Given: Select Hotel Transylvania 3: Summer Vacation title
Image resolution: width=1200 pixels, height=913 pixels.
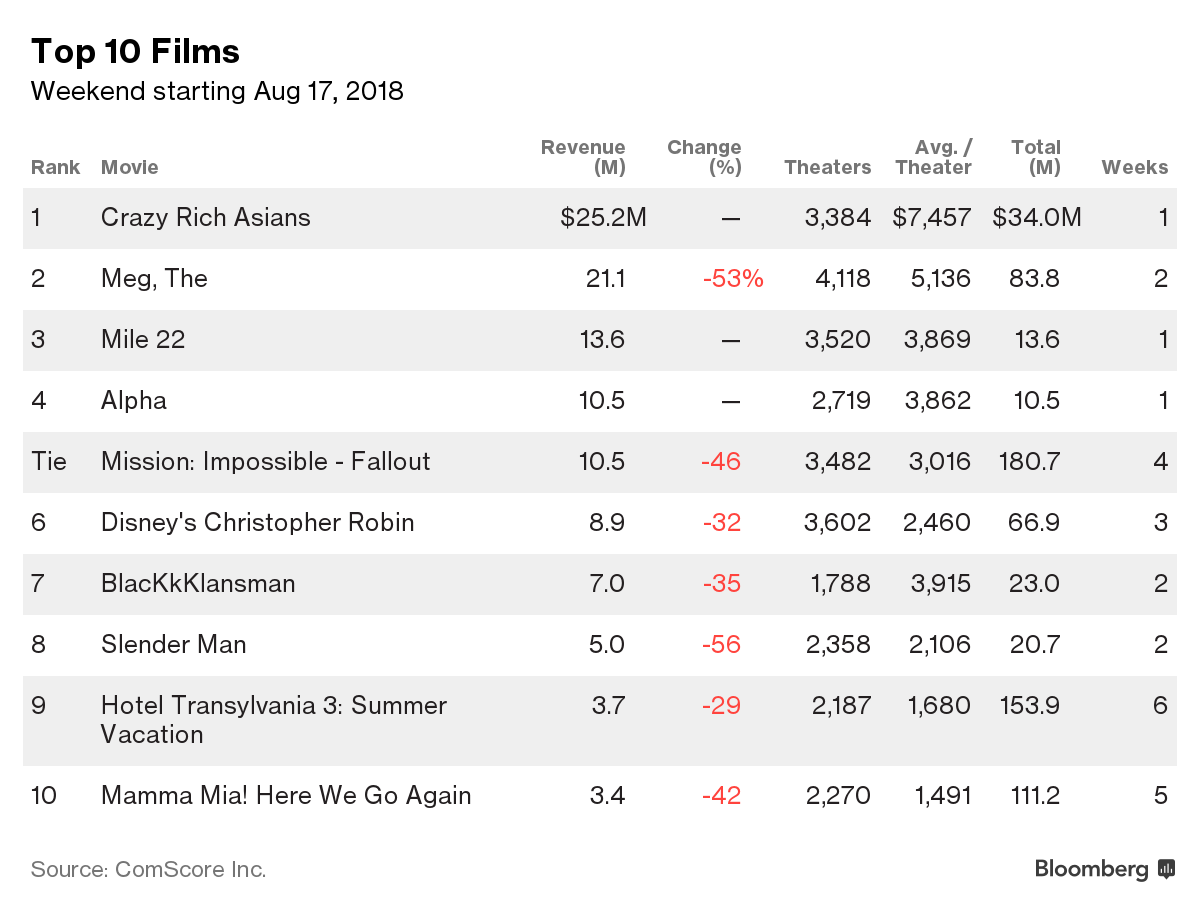Looking at the screenshot, I should [273, 720].
